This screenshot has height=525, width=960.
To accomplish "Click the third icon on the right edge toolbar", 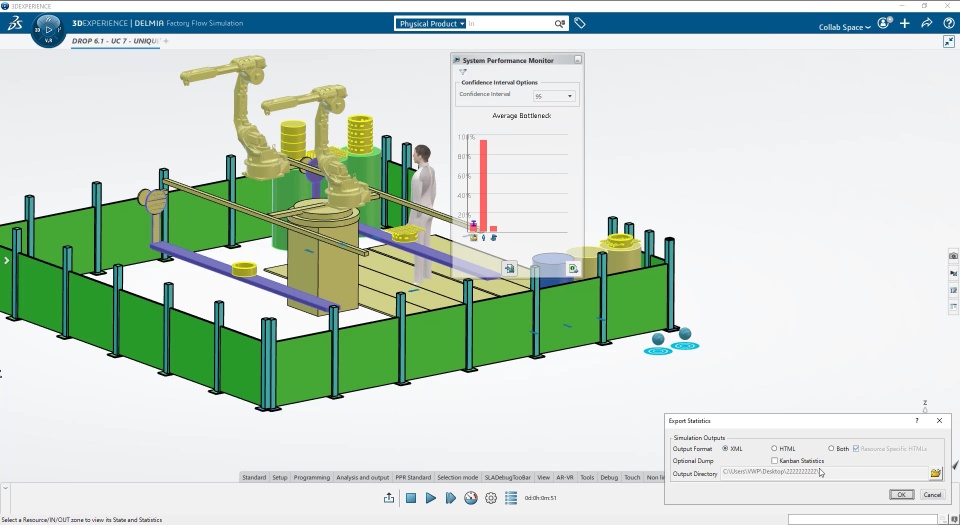I will click(953, 290).
